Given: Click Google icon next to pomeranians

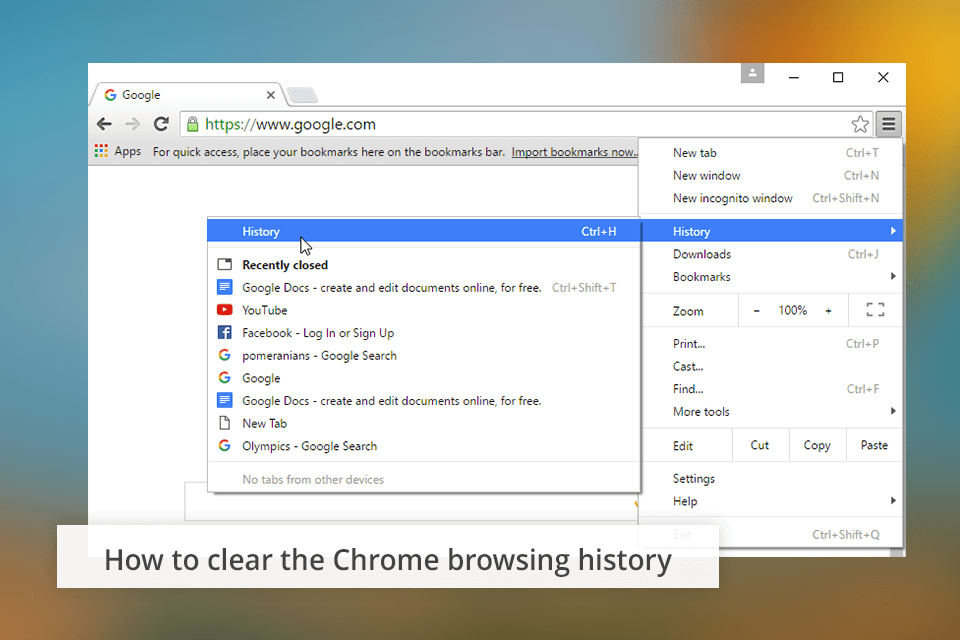Looking at the screenshot, I should (x=225, y=355).
